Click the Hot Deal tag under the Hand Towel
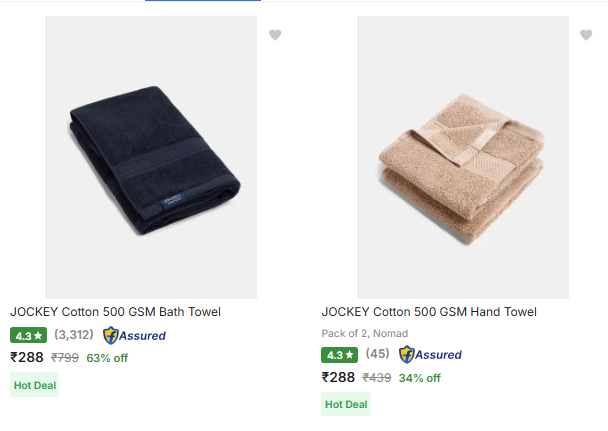This screenshot has width=608, height=431. (x=346, y=404)
